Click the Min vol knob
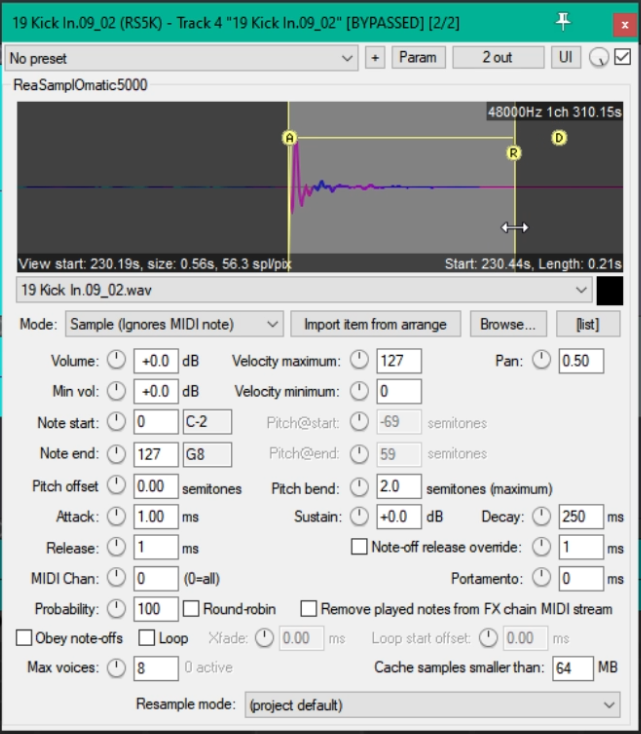The height and width of the screenshot is (734, 641). pos(116,391)
